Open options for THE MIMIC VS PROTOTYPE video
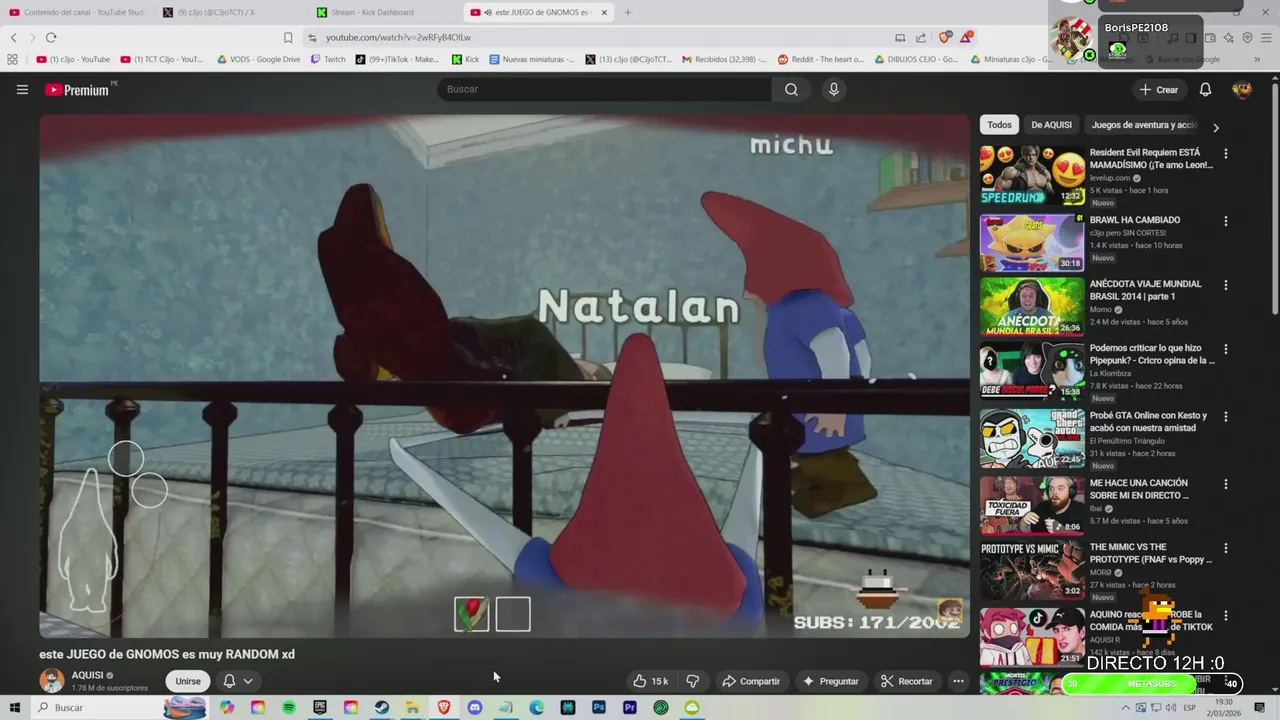 [1225, 549]
